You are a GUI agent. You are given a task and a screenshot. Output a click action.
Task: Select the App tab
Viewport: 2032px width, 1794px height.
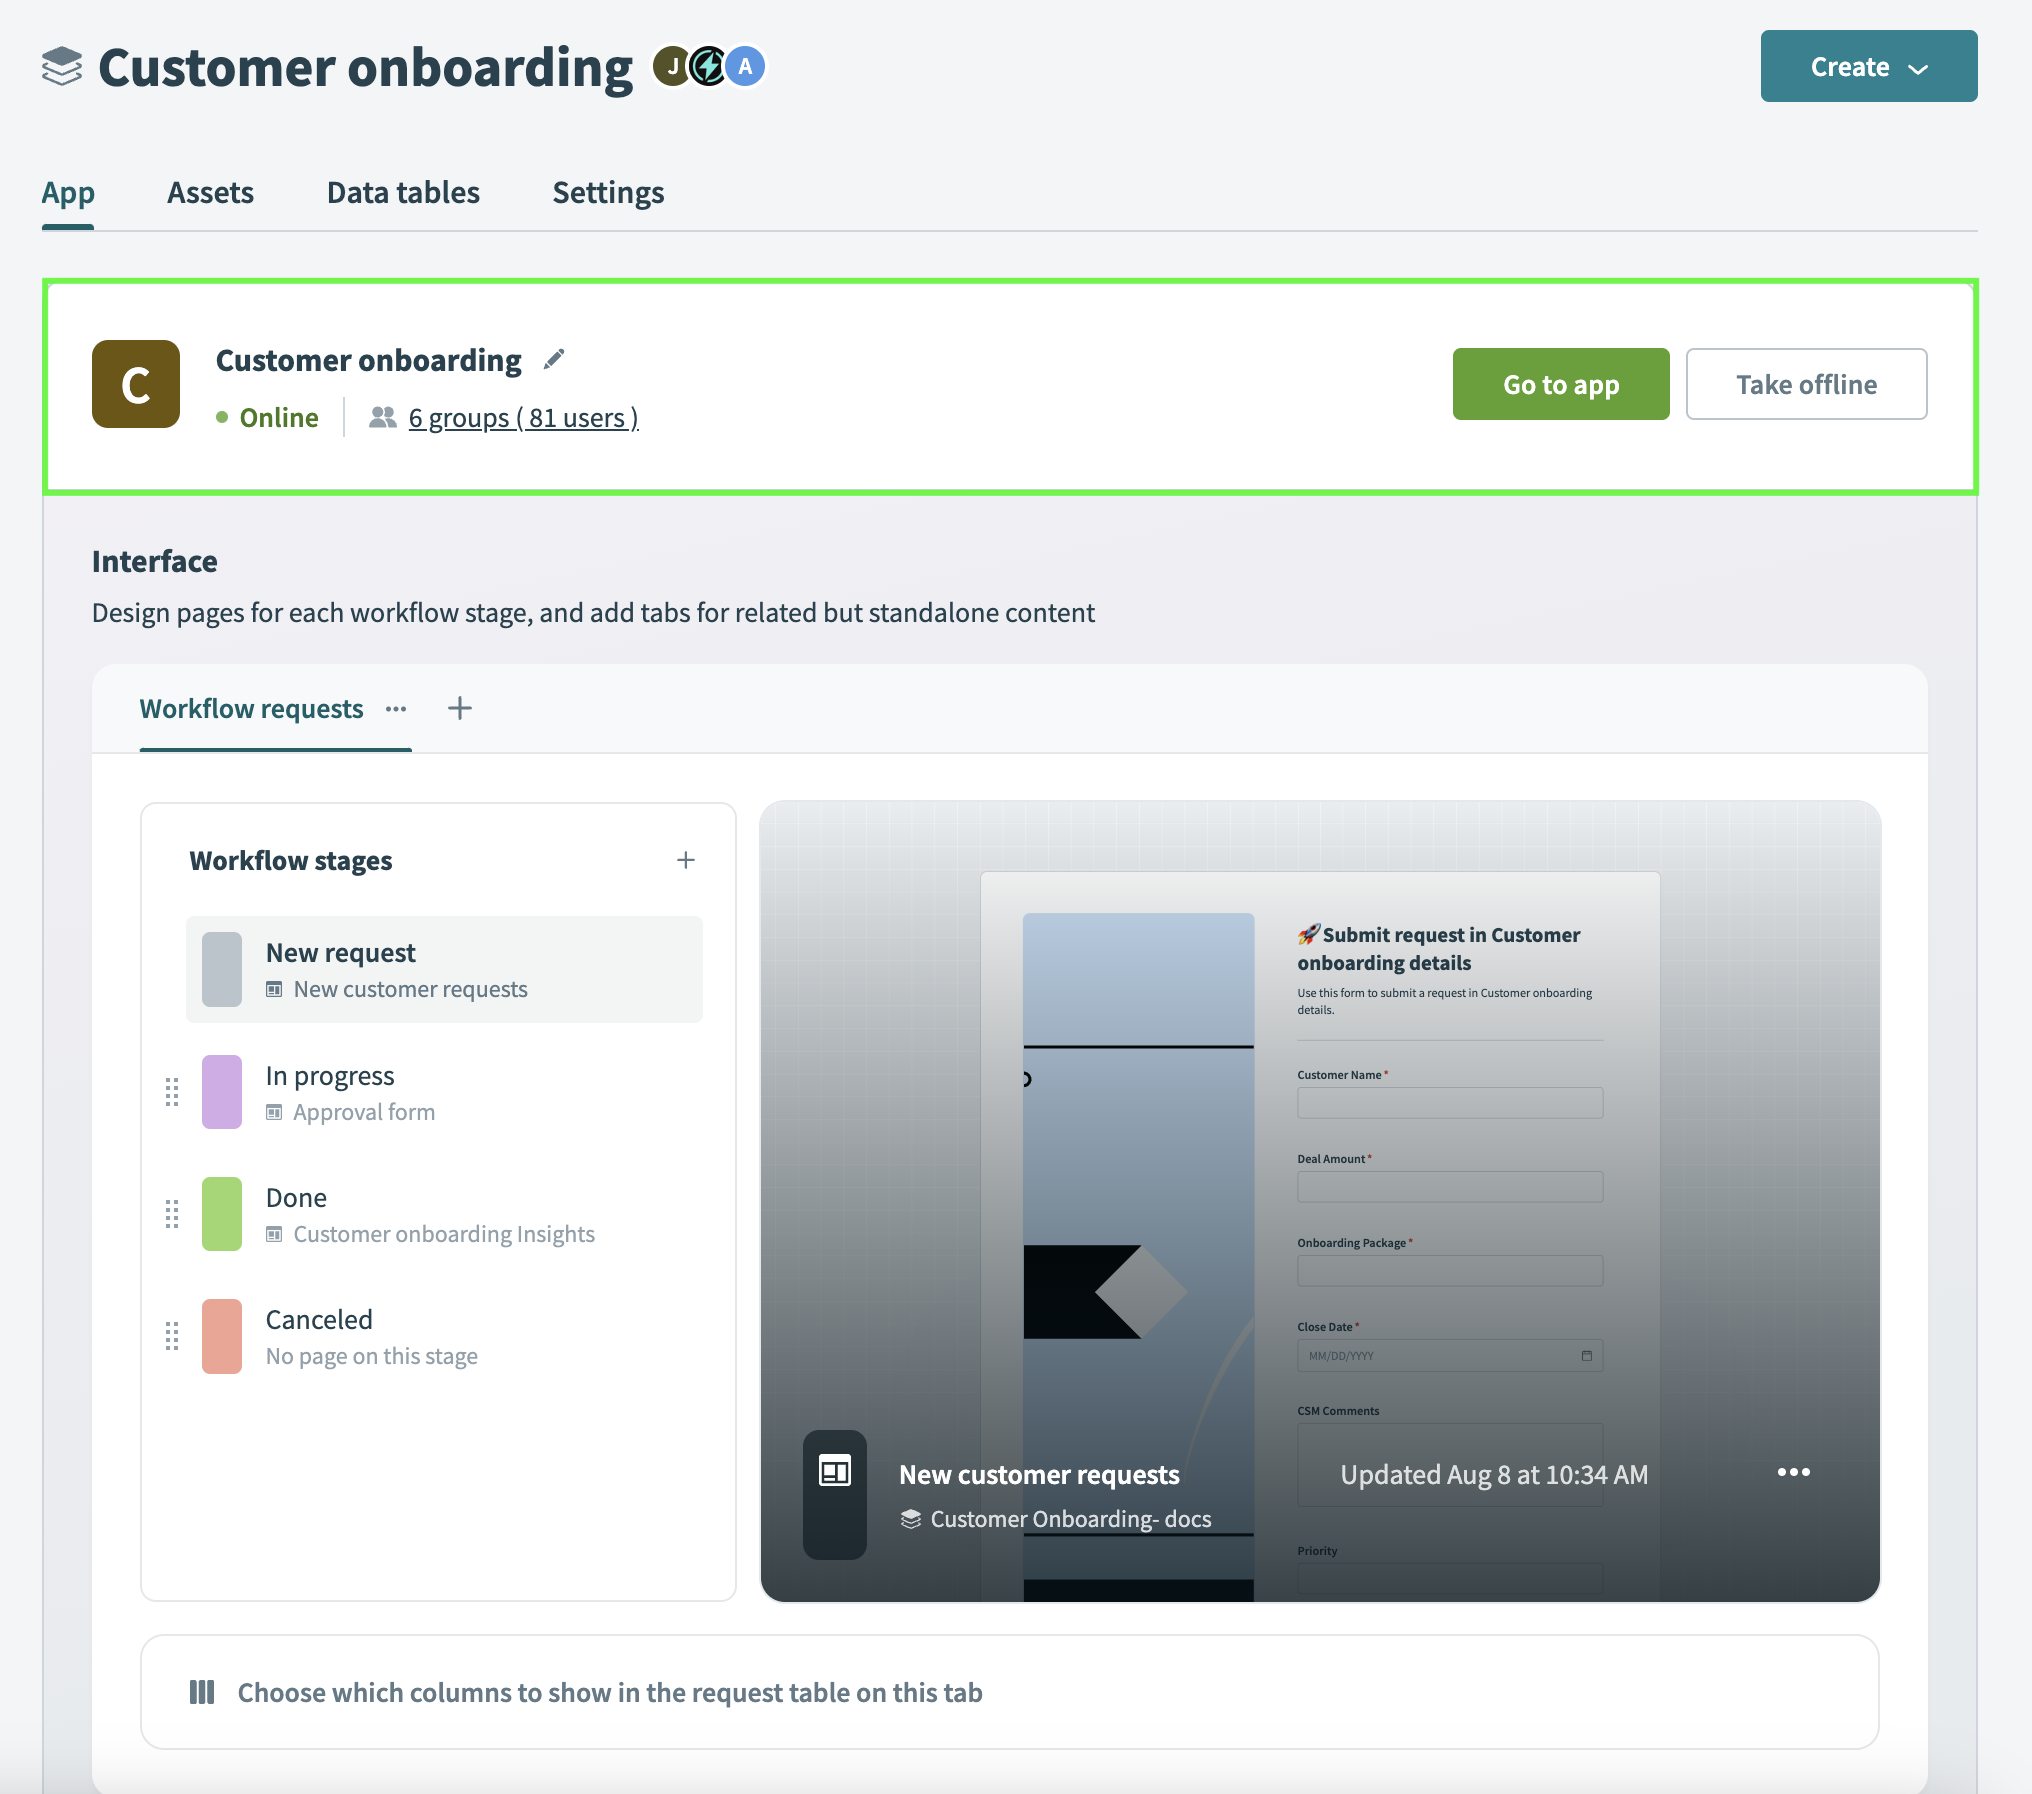[68, 190]
